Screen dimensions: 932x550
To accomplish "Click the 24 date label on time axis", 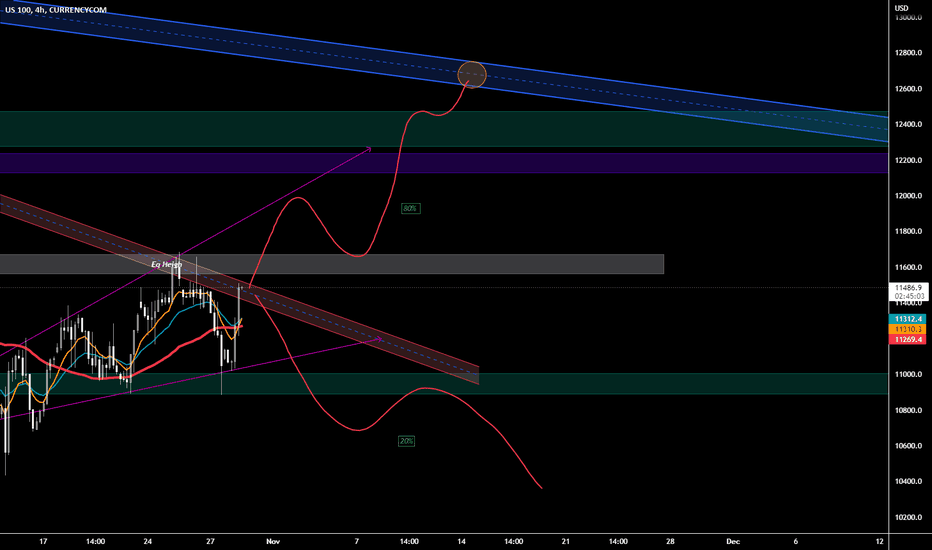I will (147, 541).
